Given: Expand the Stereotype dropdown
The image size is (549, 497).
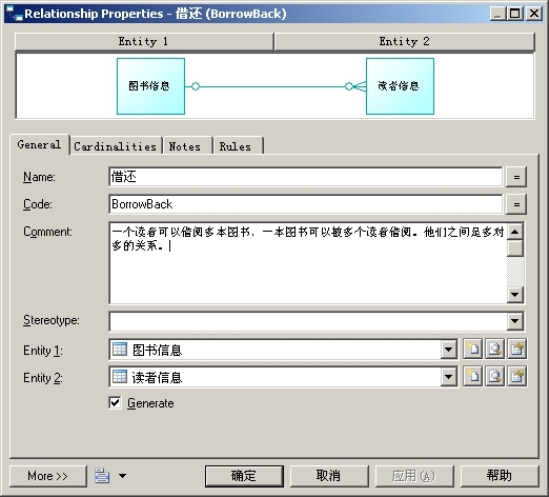Looking at the screenshot, I should click(x=515, y=321).
